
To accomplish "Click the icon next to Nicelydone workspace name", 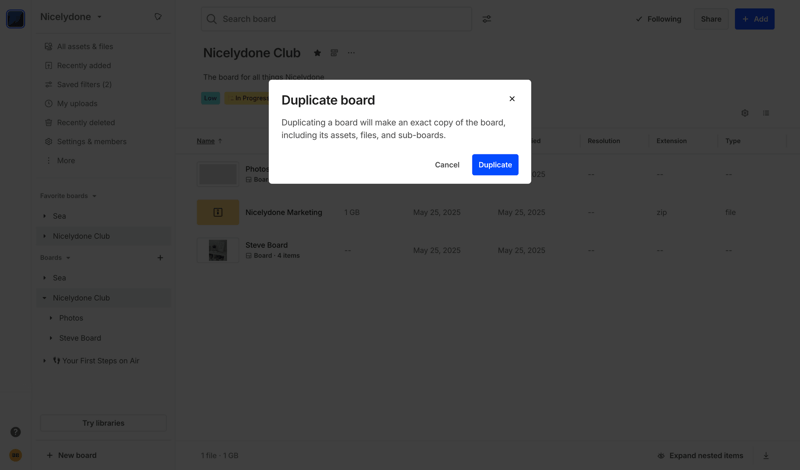I will 158,17.
